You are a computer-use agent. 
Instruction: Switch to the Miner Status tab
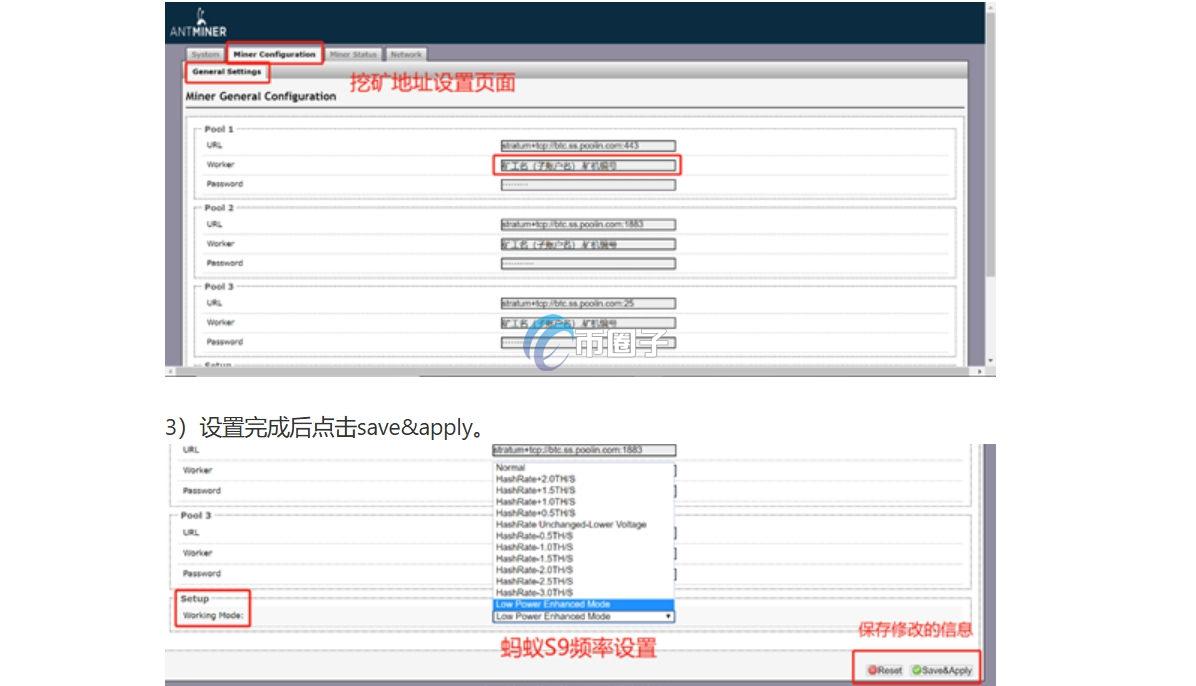coord(353,54)
